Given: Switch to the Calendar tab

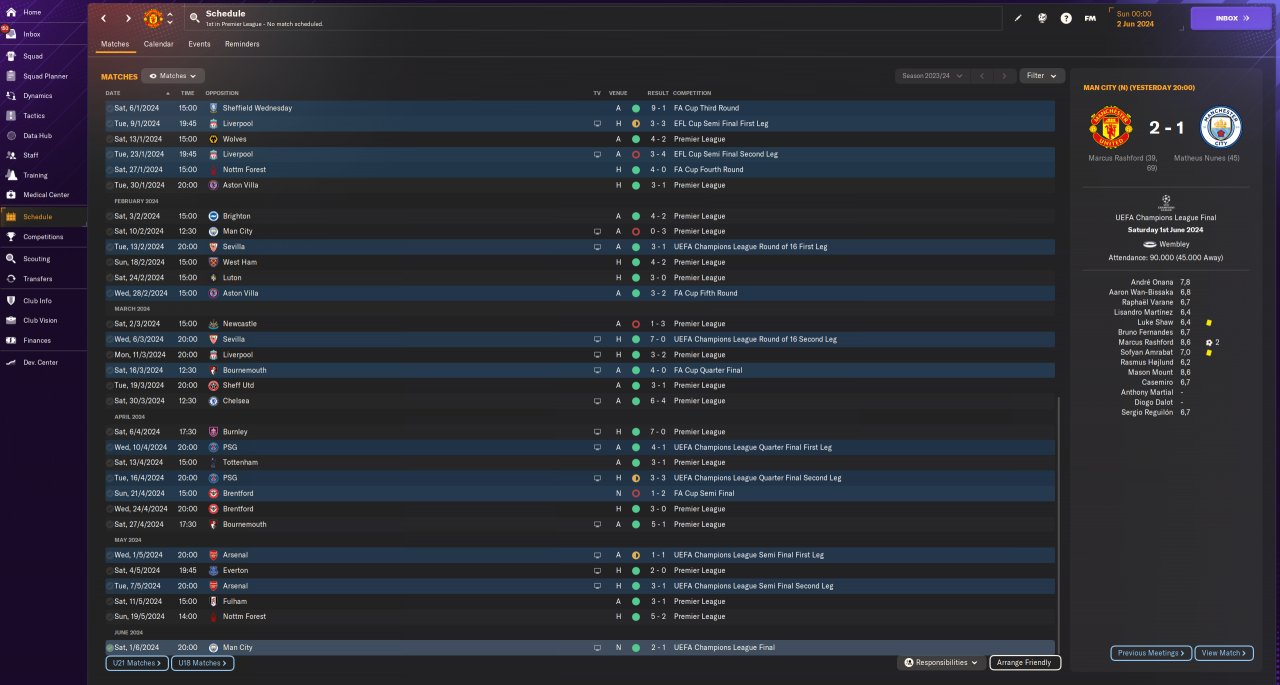Looking at the screenshot, I should 158,44.
